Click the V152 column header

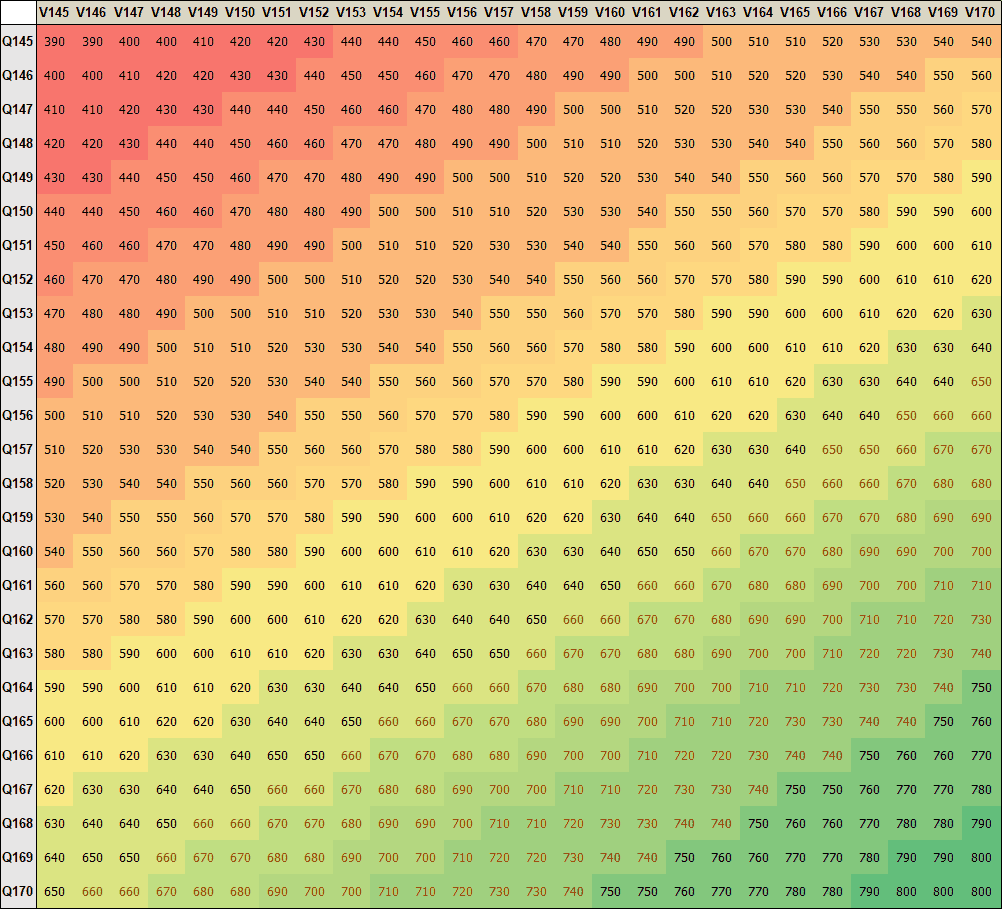pyautogui.click(x=314, y=12)
